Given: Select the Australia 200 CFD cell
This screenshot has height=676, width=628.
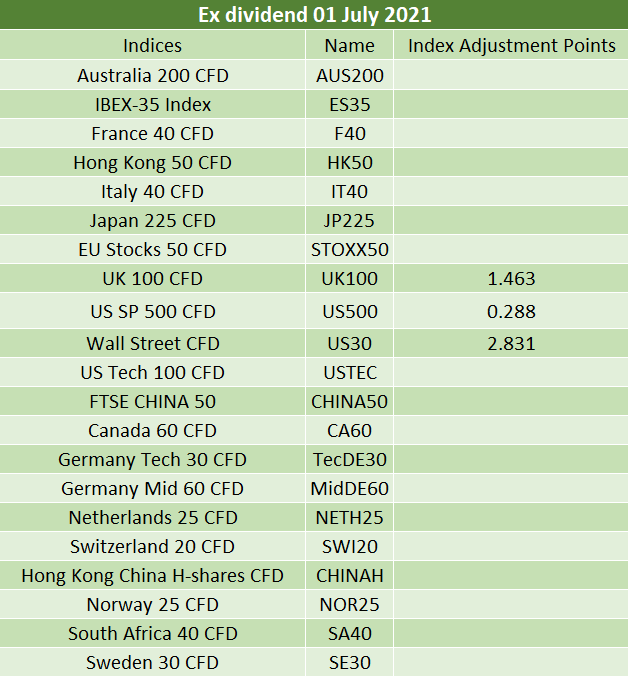Looking at the screenshot, I should 153,75.
